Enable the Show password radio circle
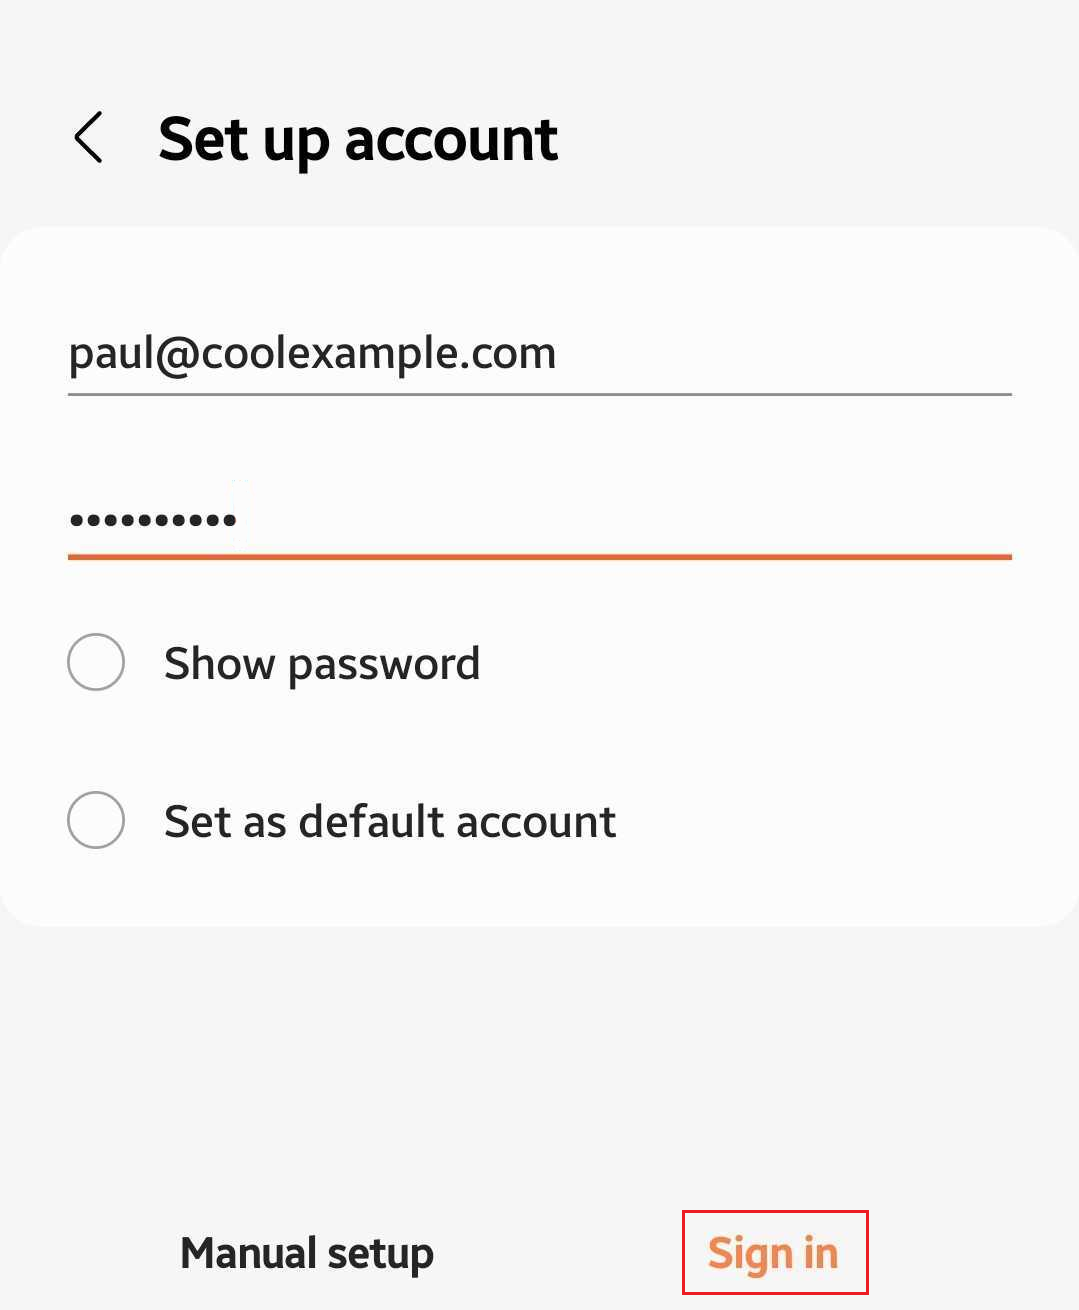Image resolution: width=1079 pixels, height=1310 pixels. click(x=96, y=662)
